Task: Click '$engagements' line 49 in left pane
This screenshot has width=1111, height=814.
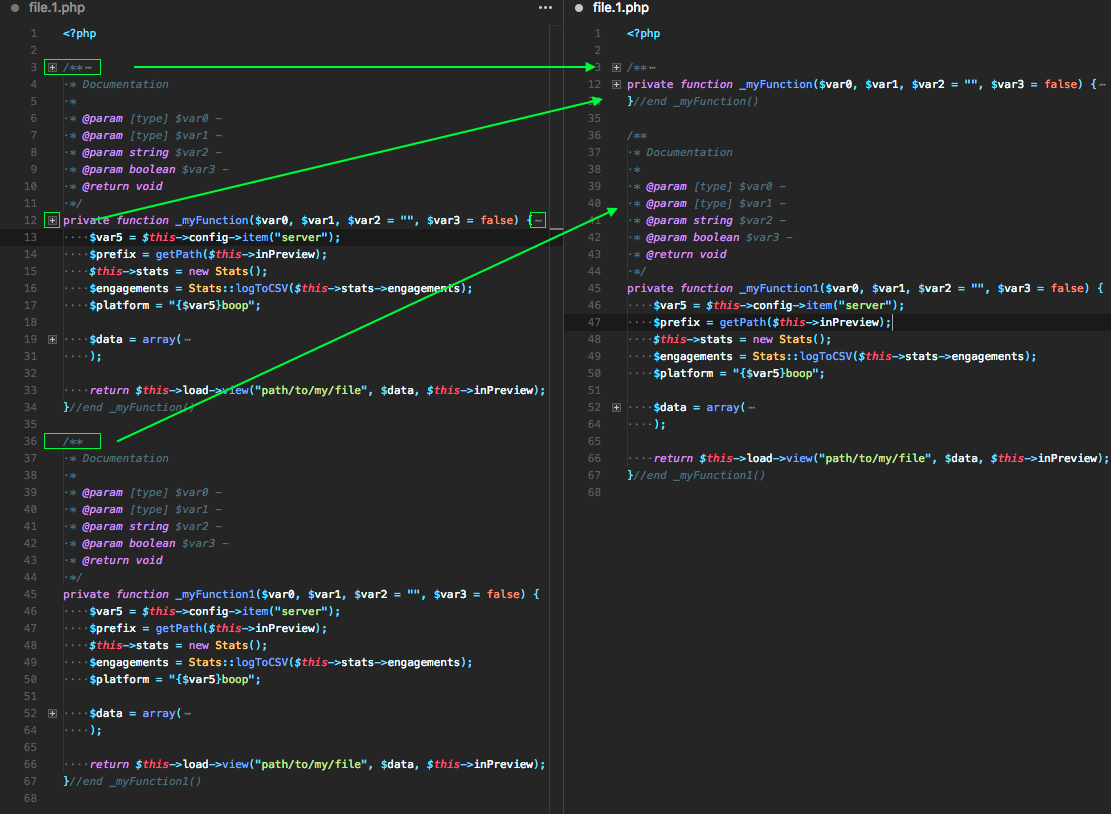Action: tap(281, 662)
